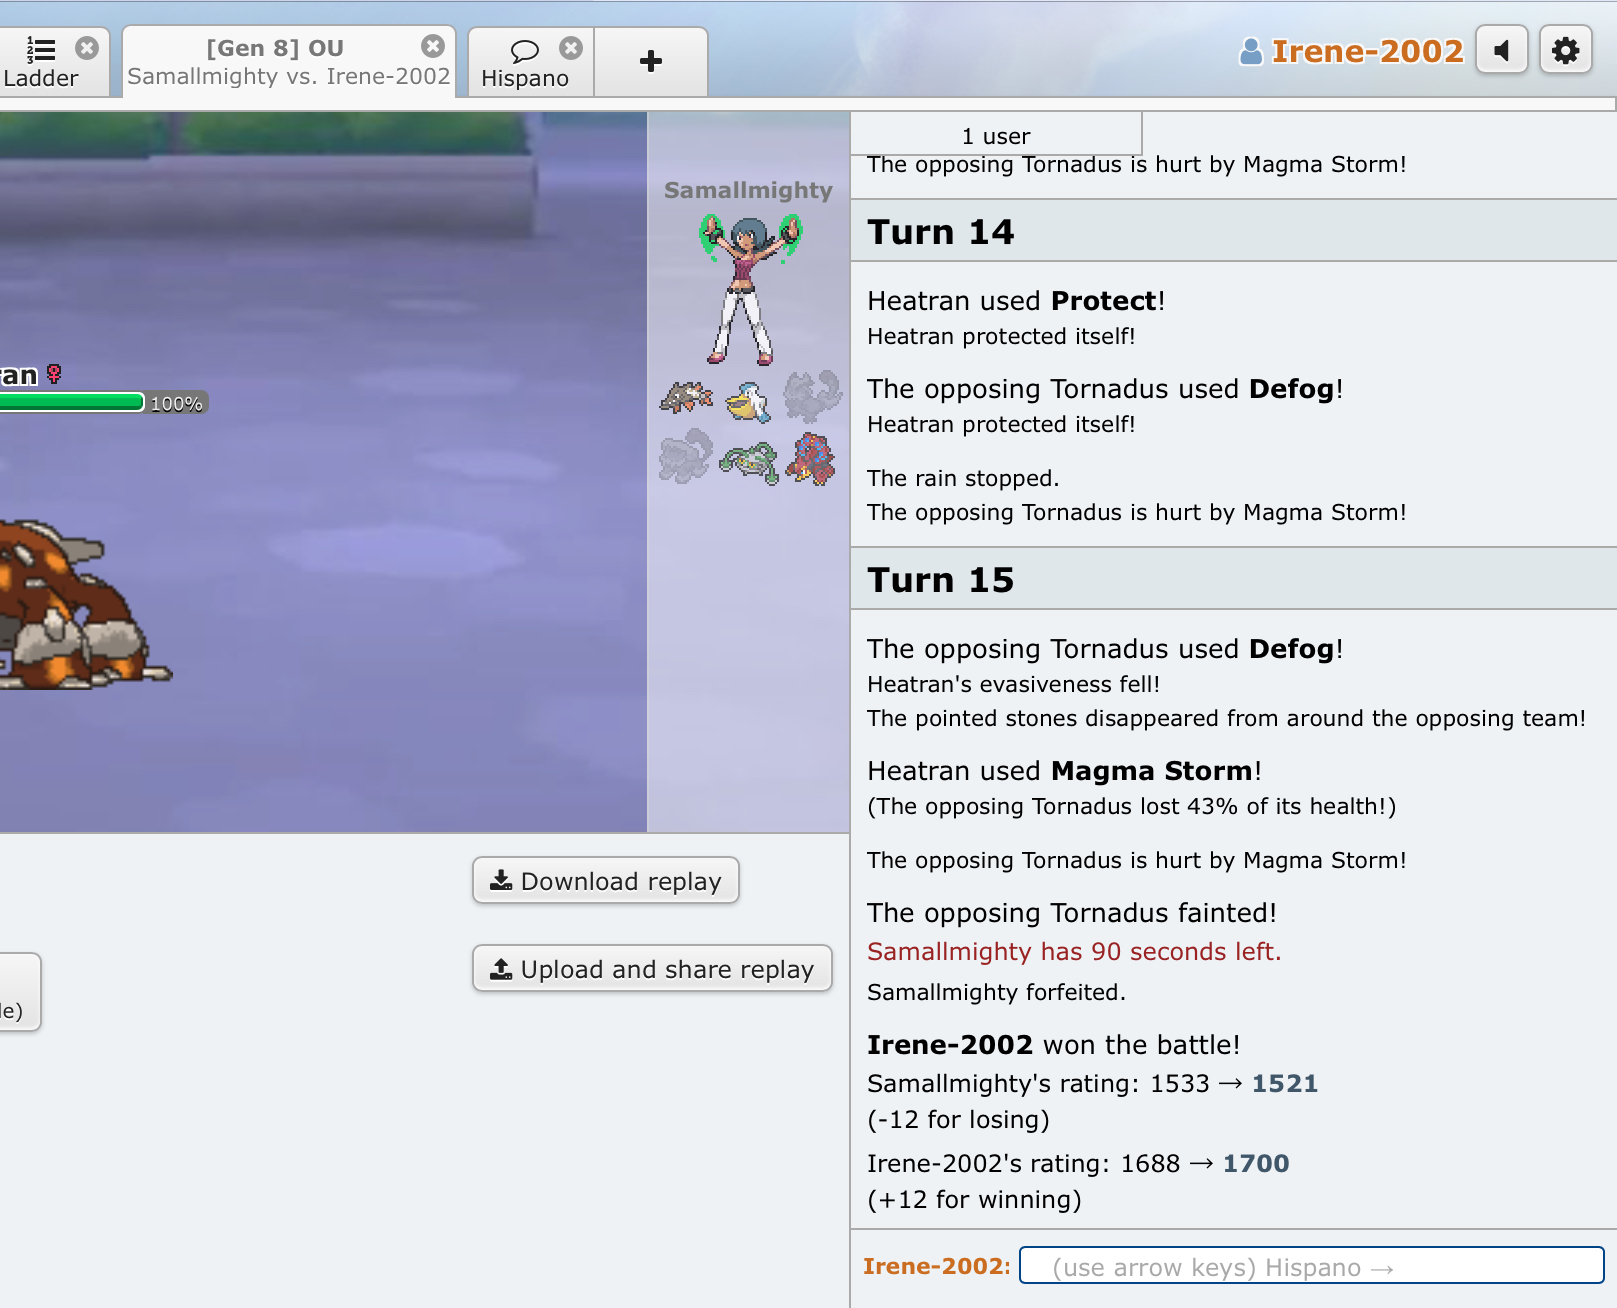Image resolution: width=1617 pixels, height=1308 pixels.
Task: Open the Irene-2002 user profile
Action: [x=1351, y=51]
